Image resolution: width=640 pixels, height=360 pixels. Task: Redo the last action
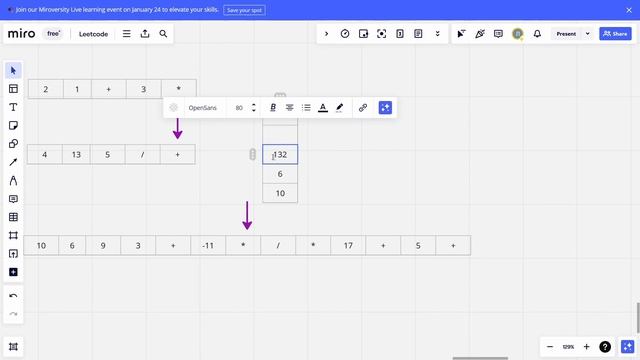pos(13,314)
